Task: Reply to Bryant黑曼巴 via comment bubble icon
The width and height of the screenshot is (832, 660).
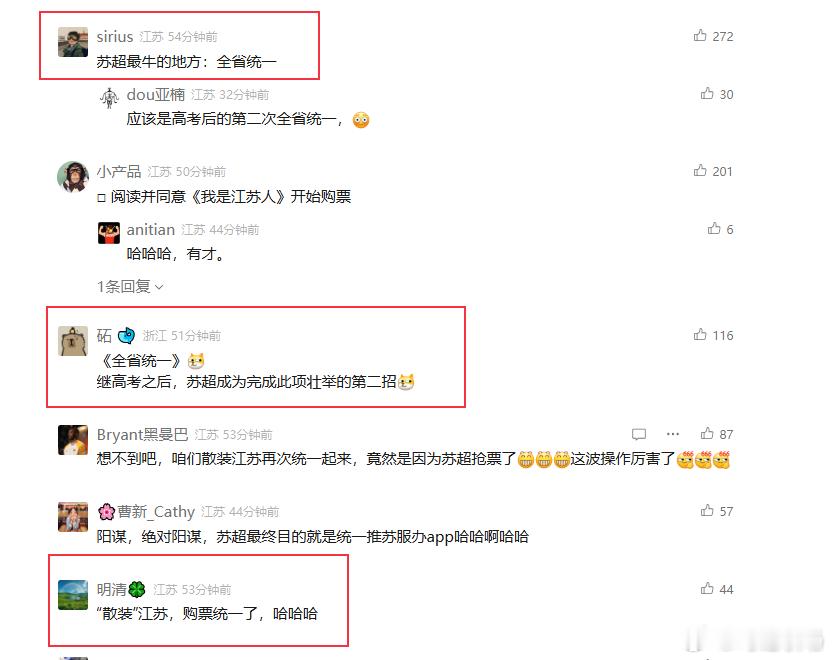Action: tap(639, 434)
